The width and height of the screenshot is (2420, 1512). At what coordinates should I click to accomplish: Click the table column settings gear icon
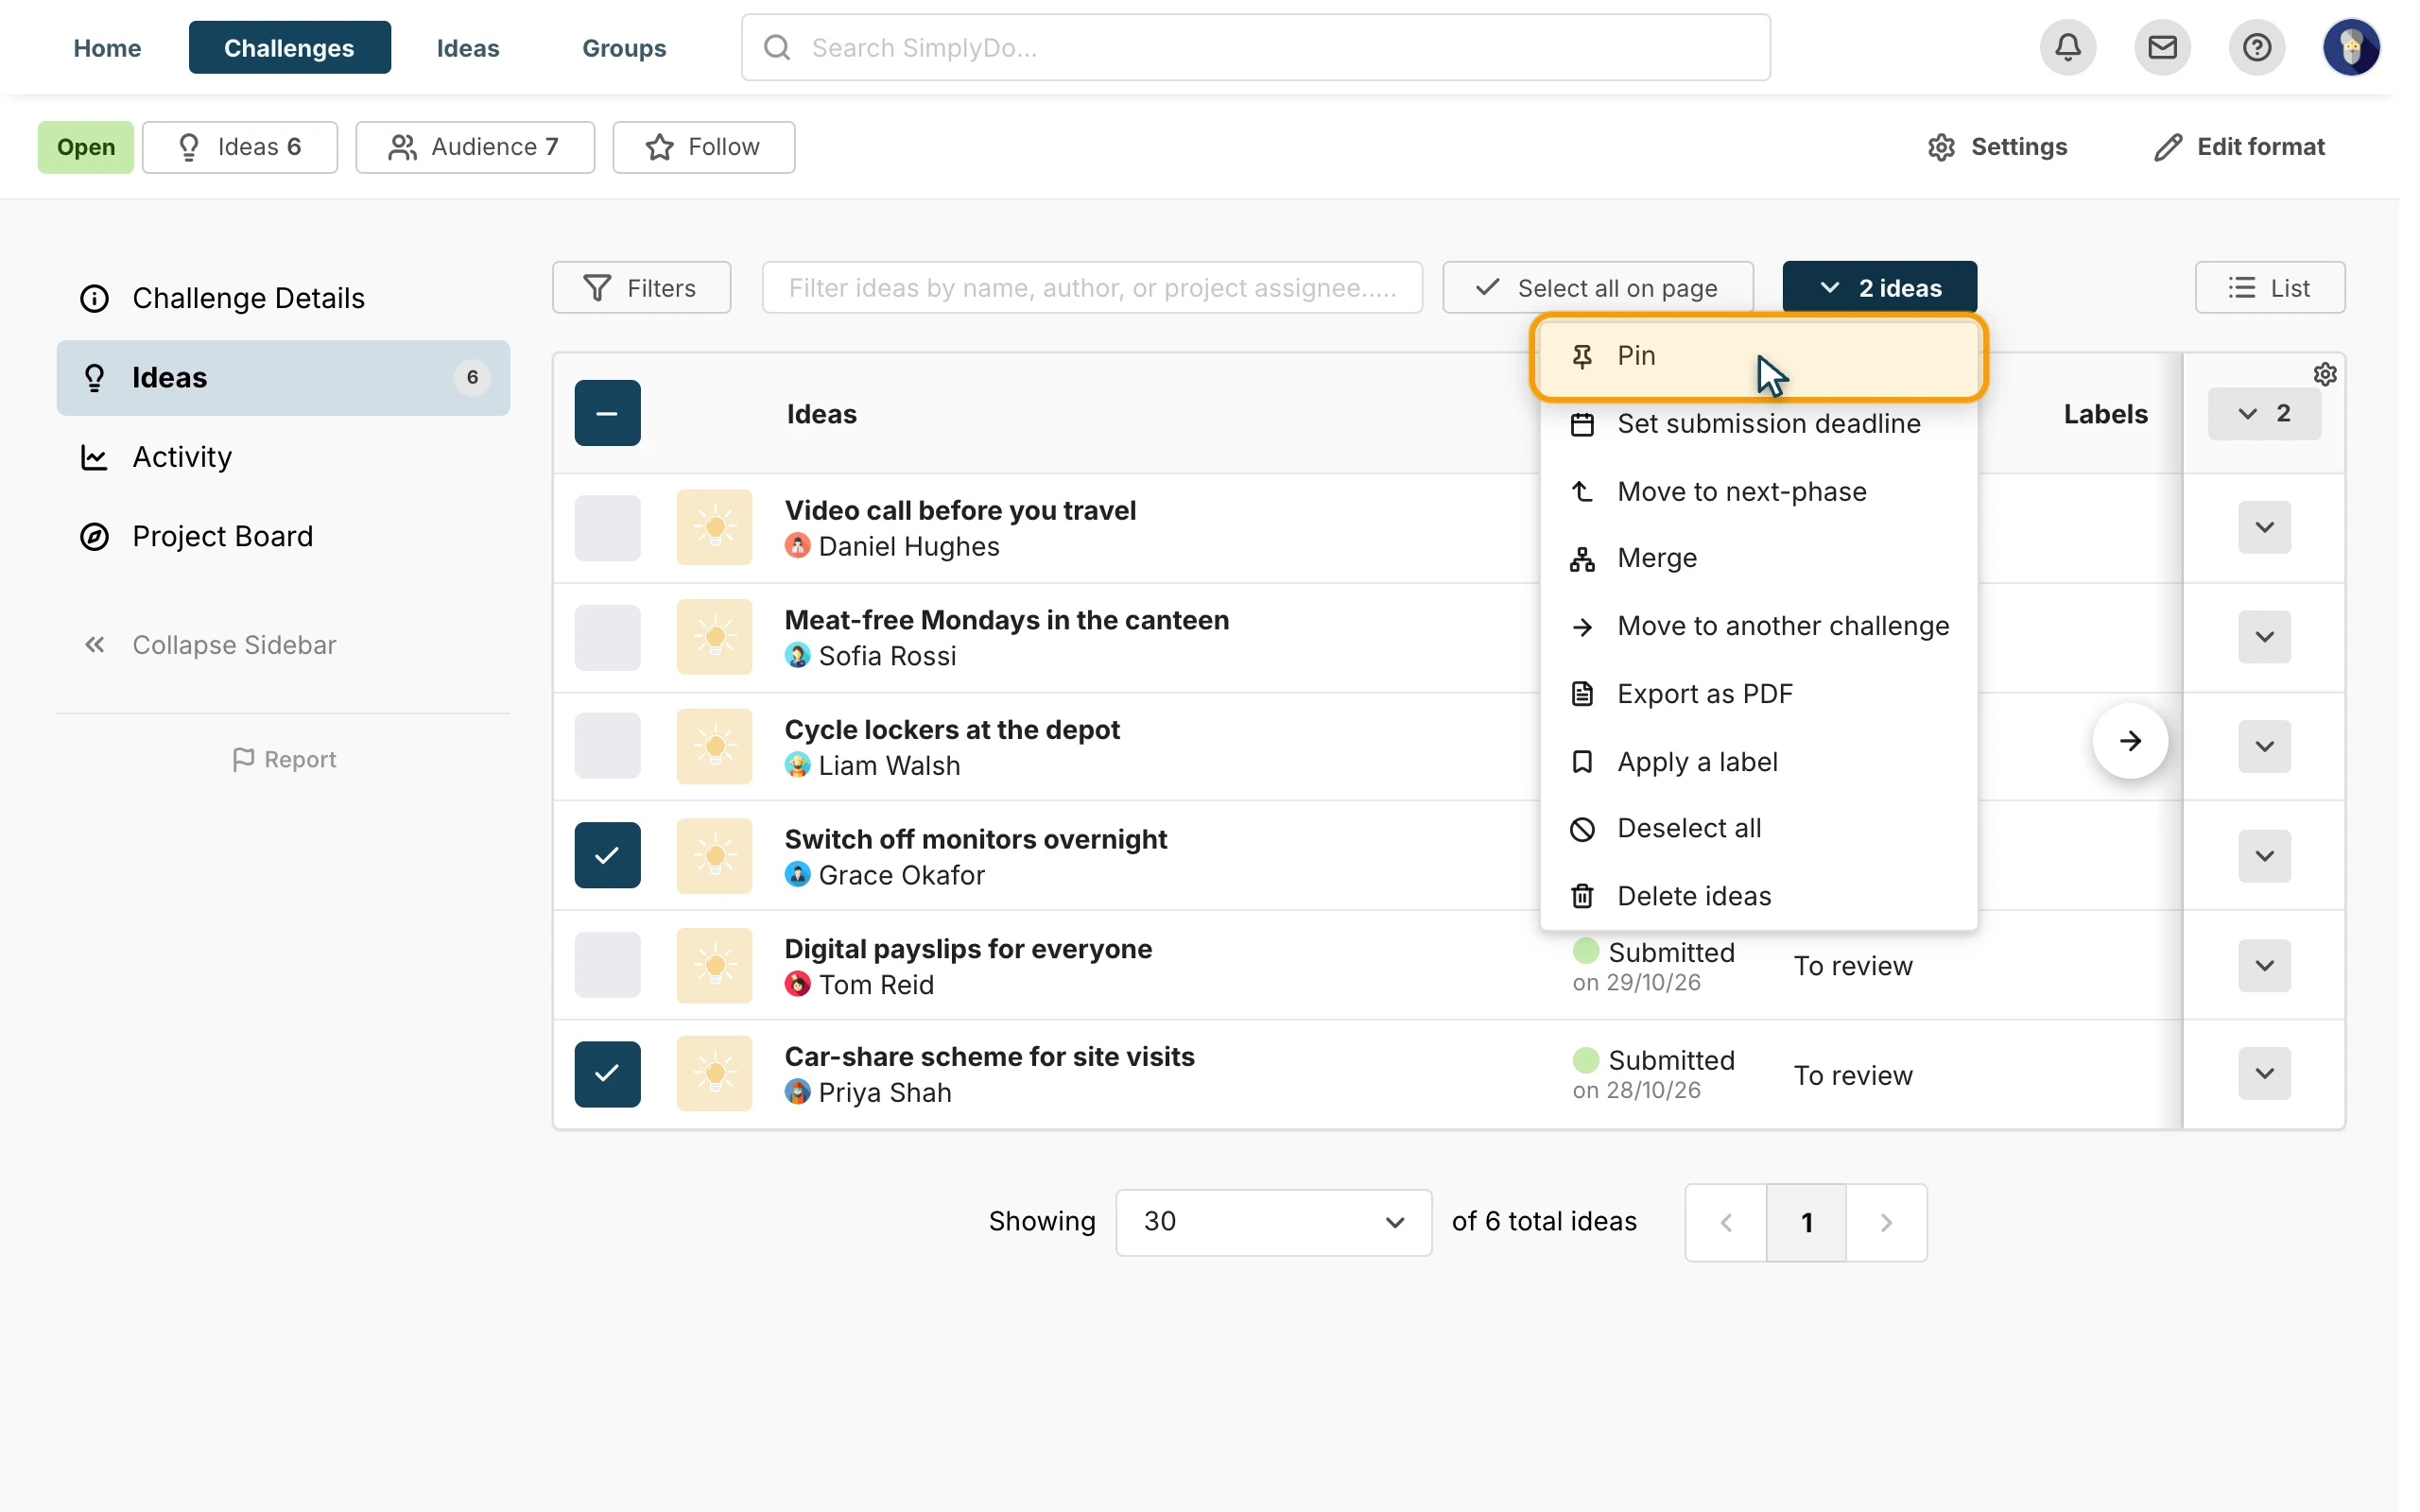(2324, 374)
